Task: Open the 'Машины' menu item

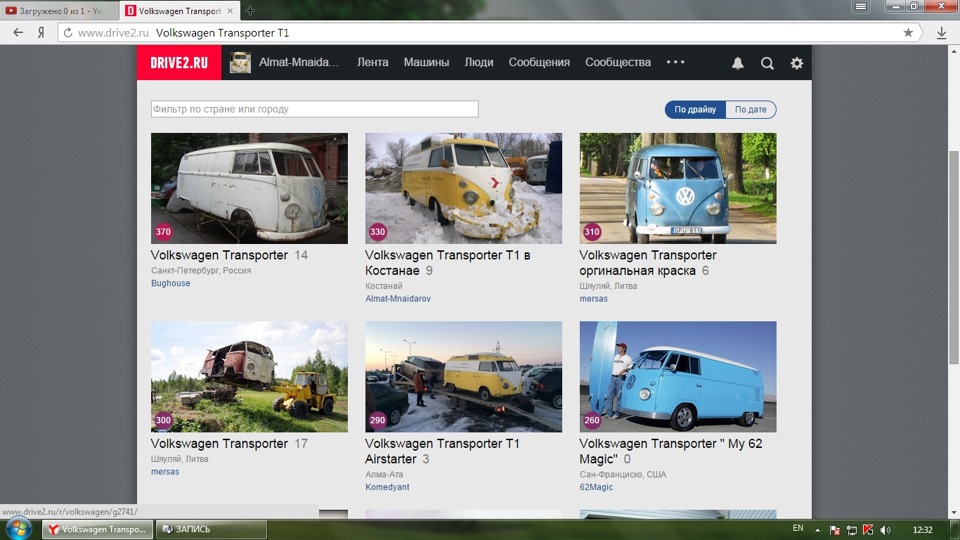Action: click(426, 62)
